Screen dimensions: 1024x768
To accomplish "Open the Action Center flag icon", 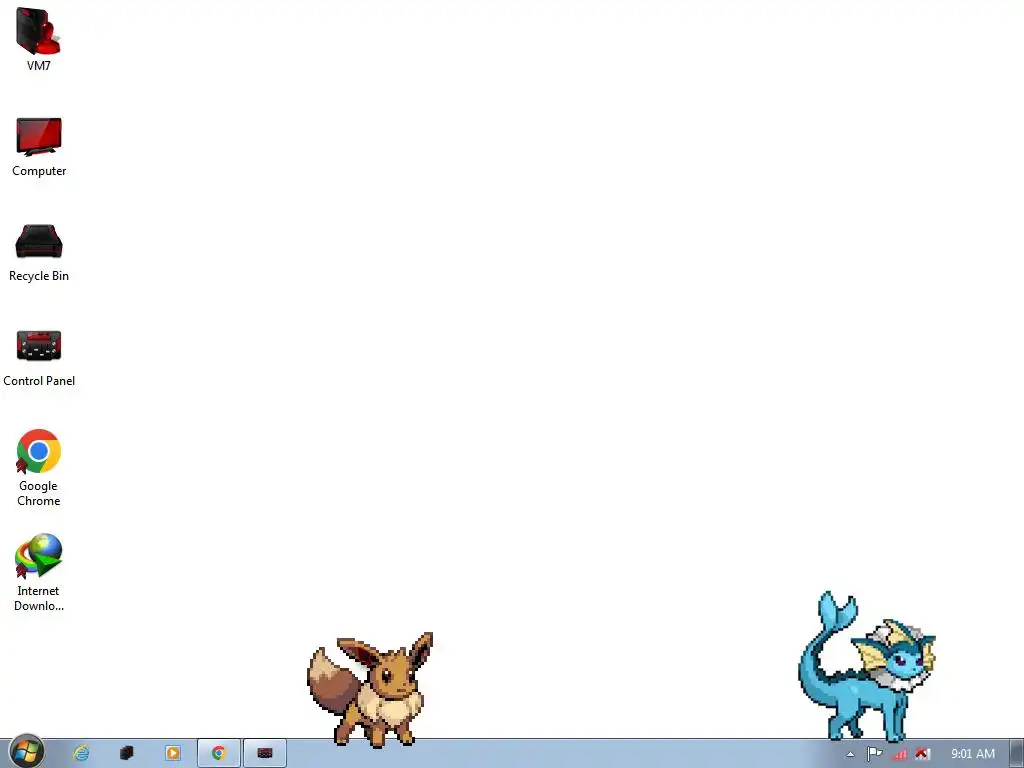I will 874,754.
